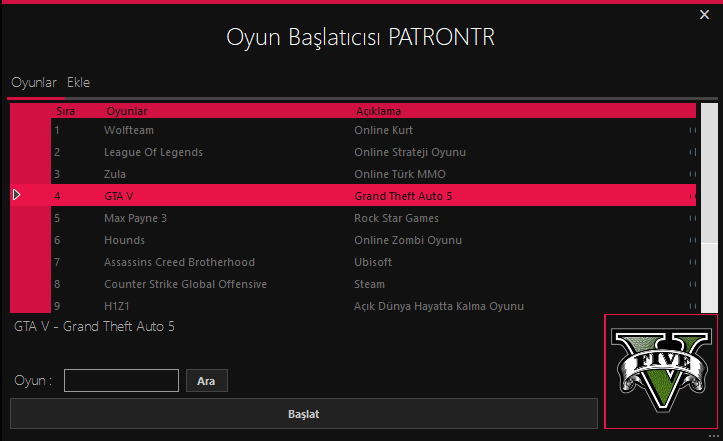The image size is (723, 441).
Task: Focus the Oyun search input field
Action: [x=121, y=381]
